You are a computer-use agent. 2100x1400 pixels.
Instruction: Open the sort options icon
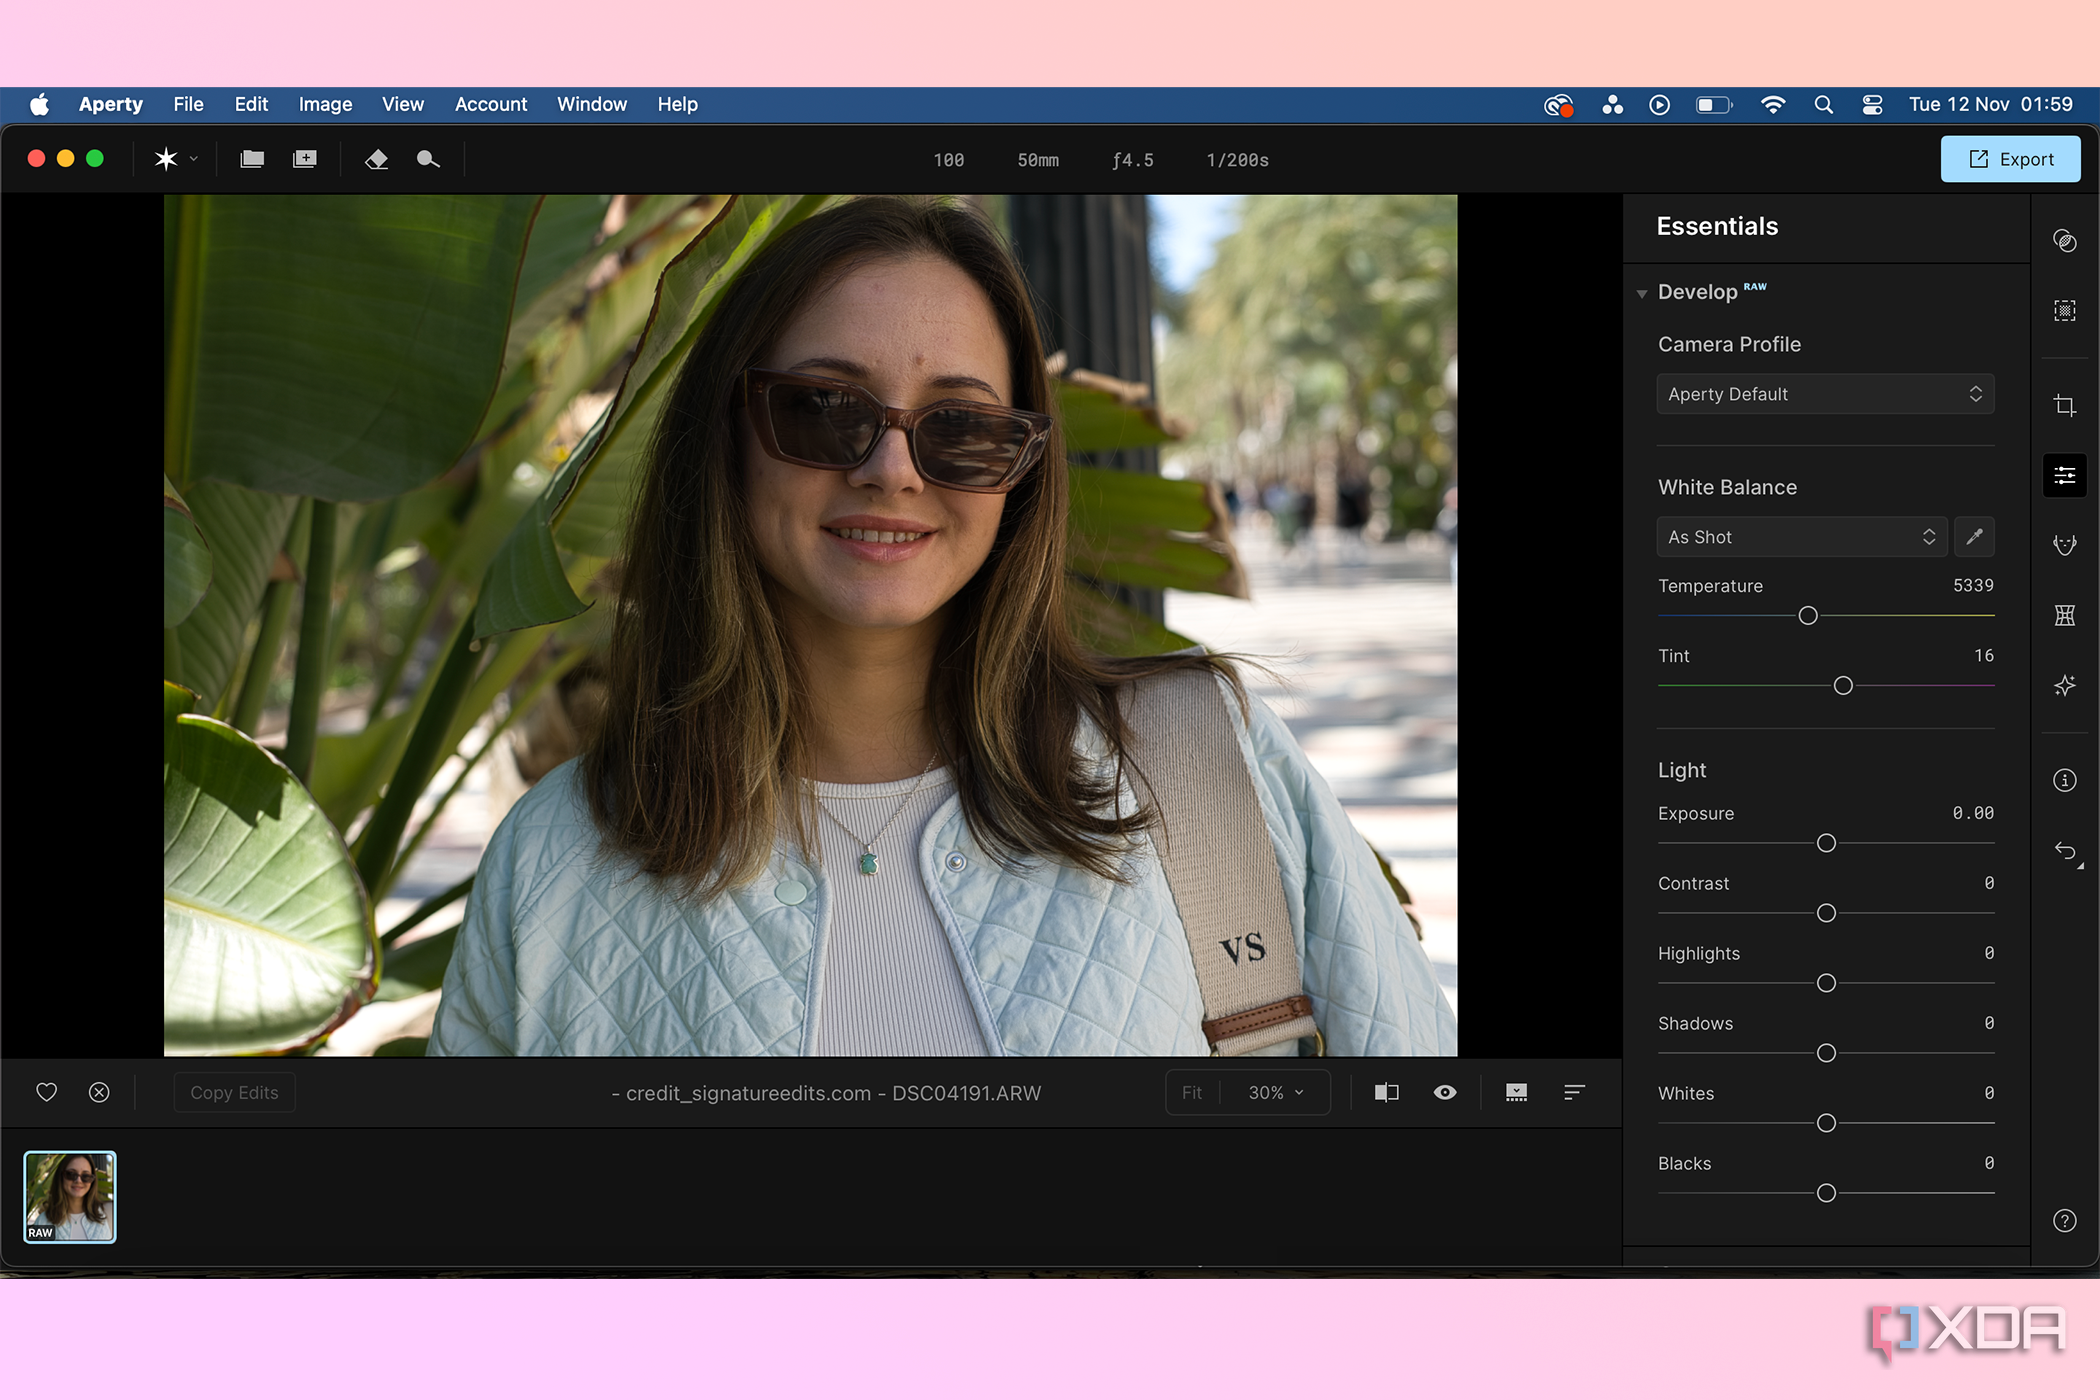point(1574,1092)
